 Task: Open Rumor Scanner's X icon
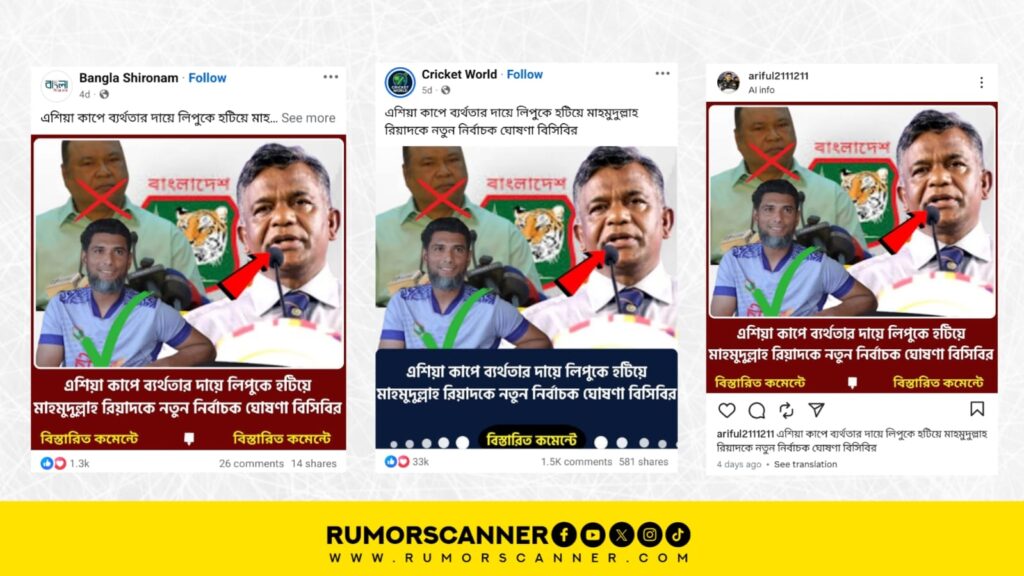[621, 535]
